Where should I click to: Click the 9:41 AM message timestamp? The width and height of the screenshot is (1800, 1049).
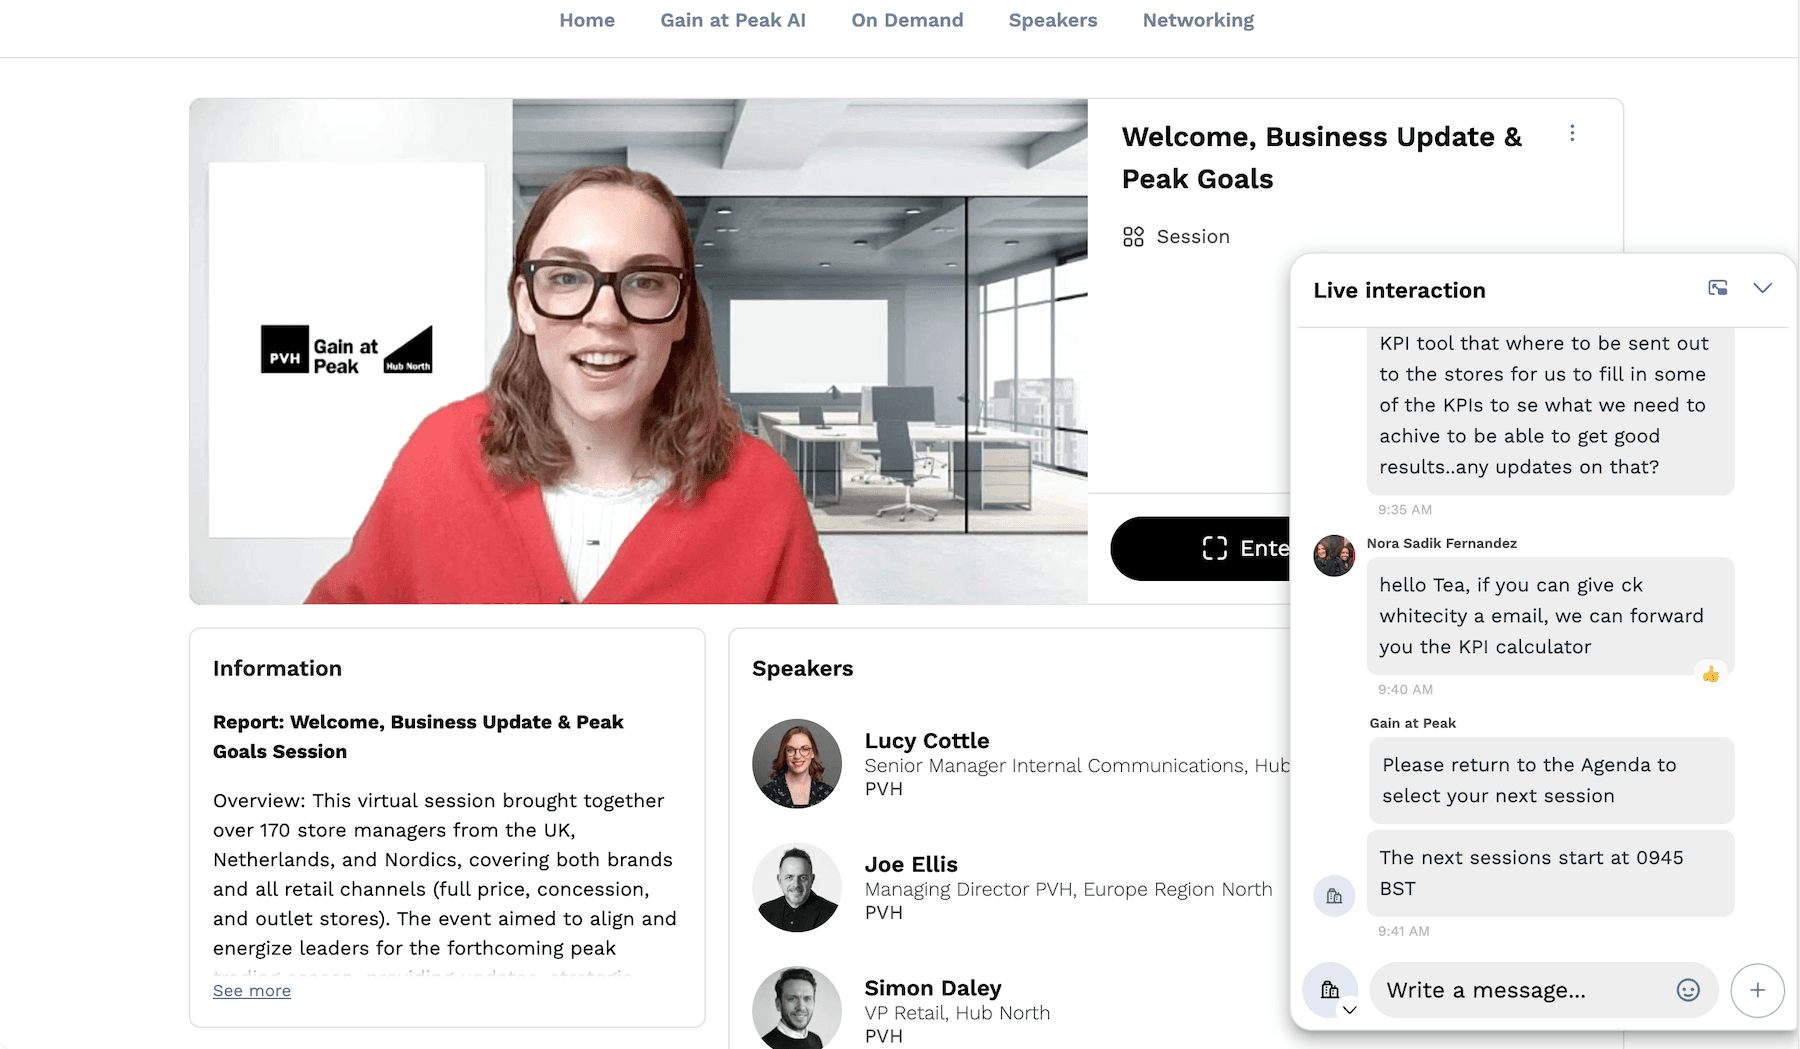[1404, 931]
